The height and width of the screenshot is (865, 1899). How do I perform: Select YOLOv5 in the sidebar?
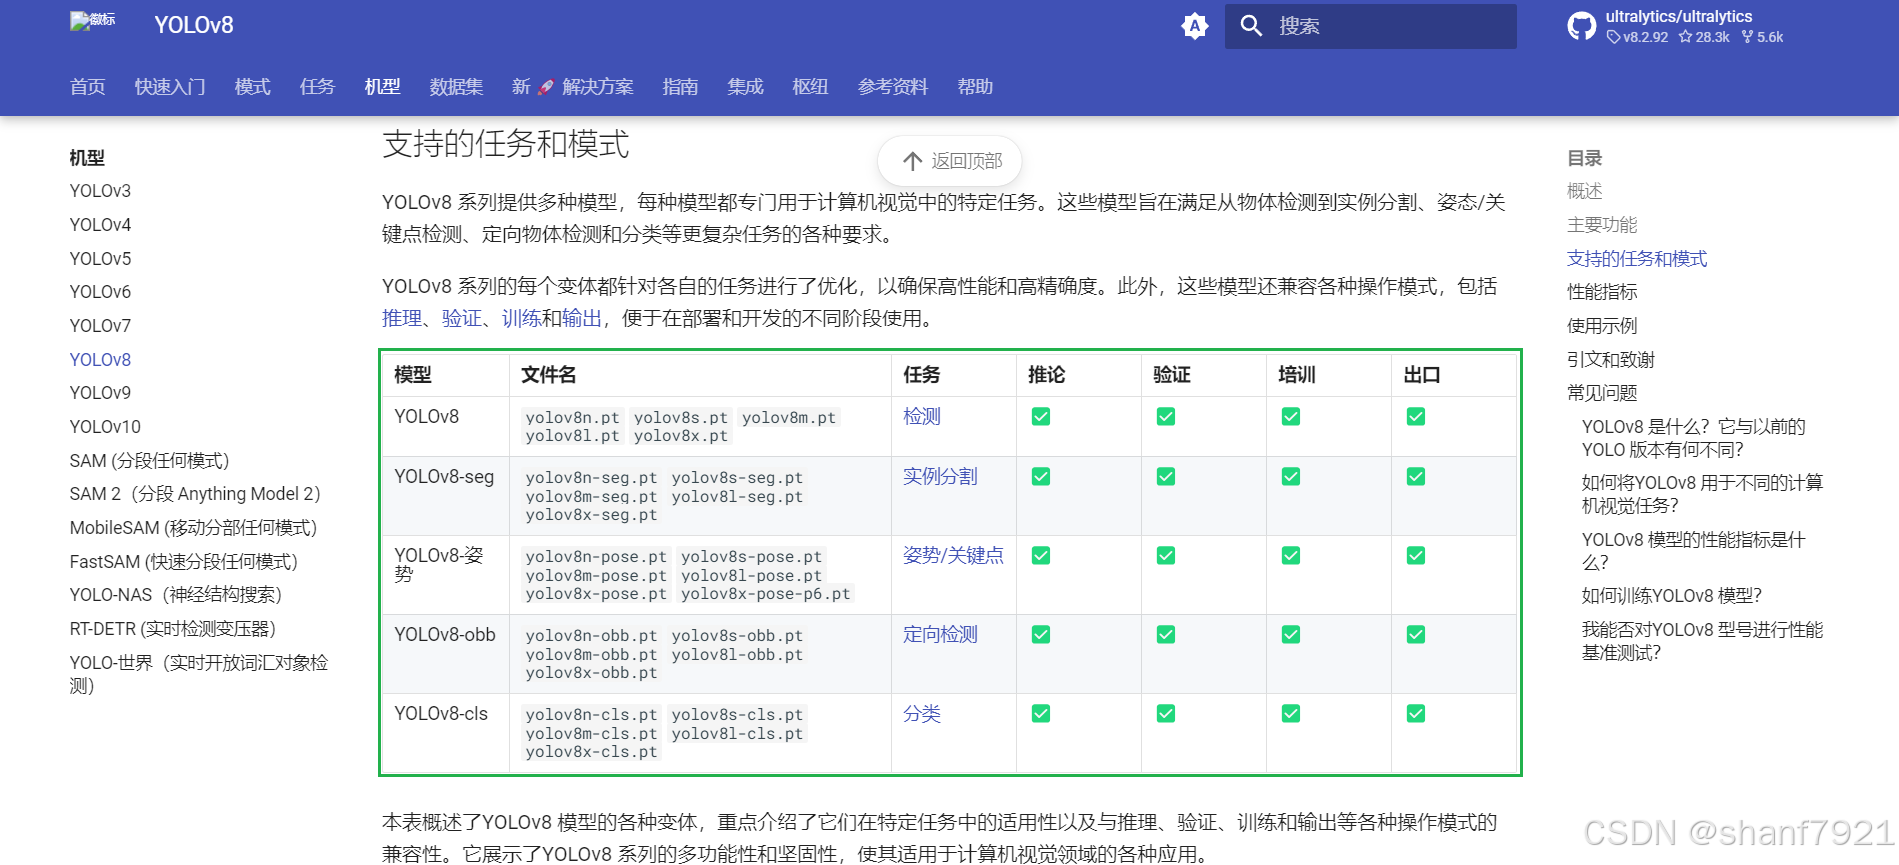(x=100, y=259)
